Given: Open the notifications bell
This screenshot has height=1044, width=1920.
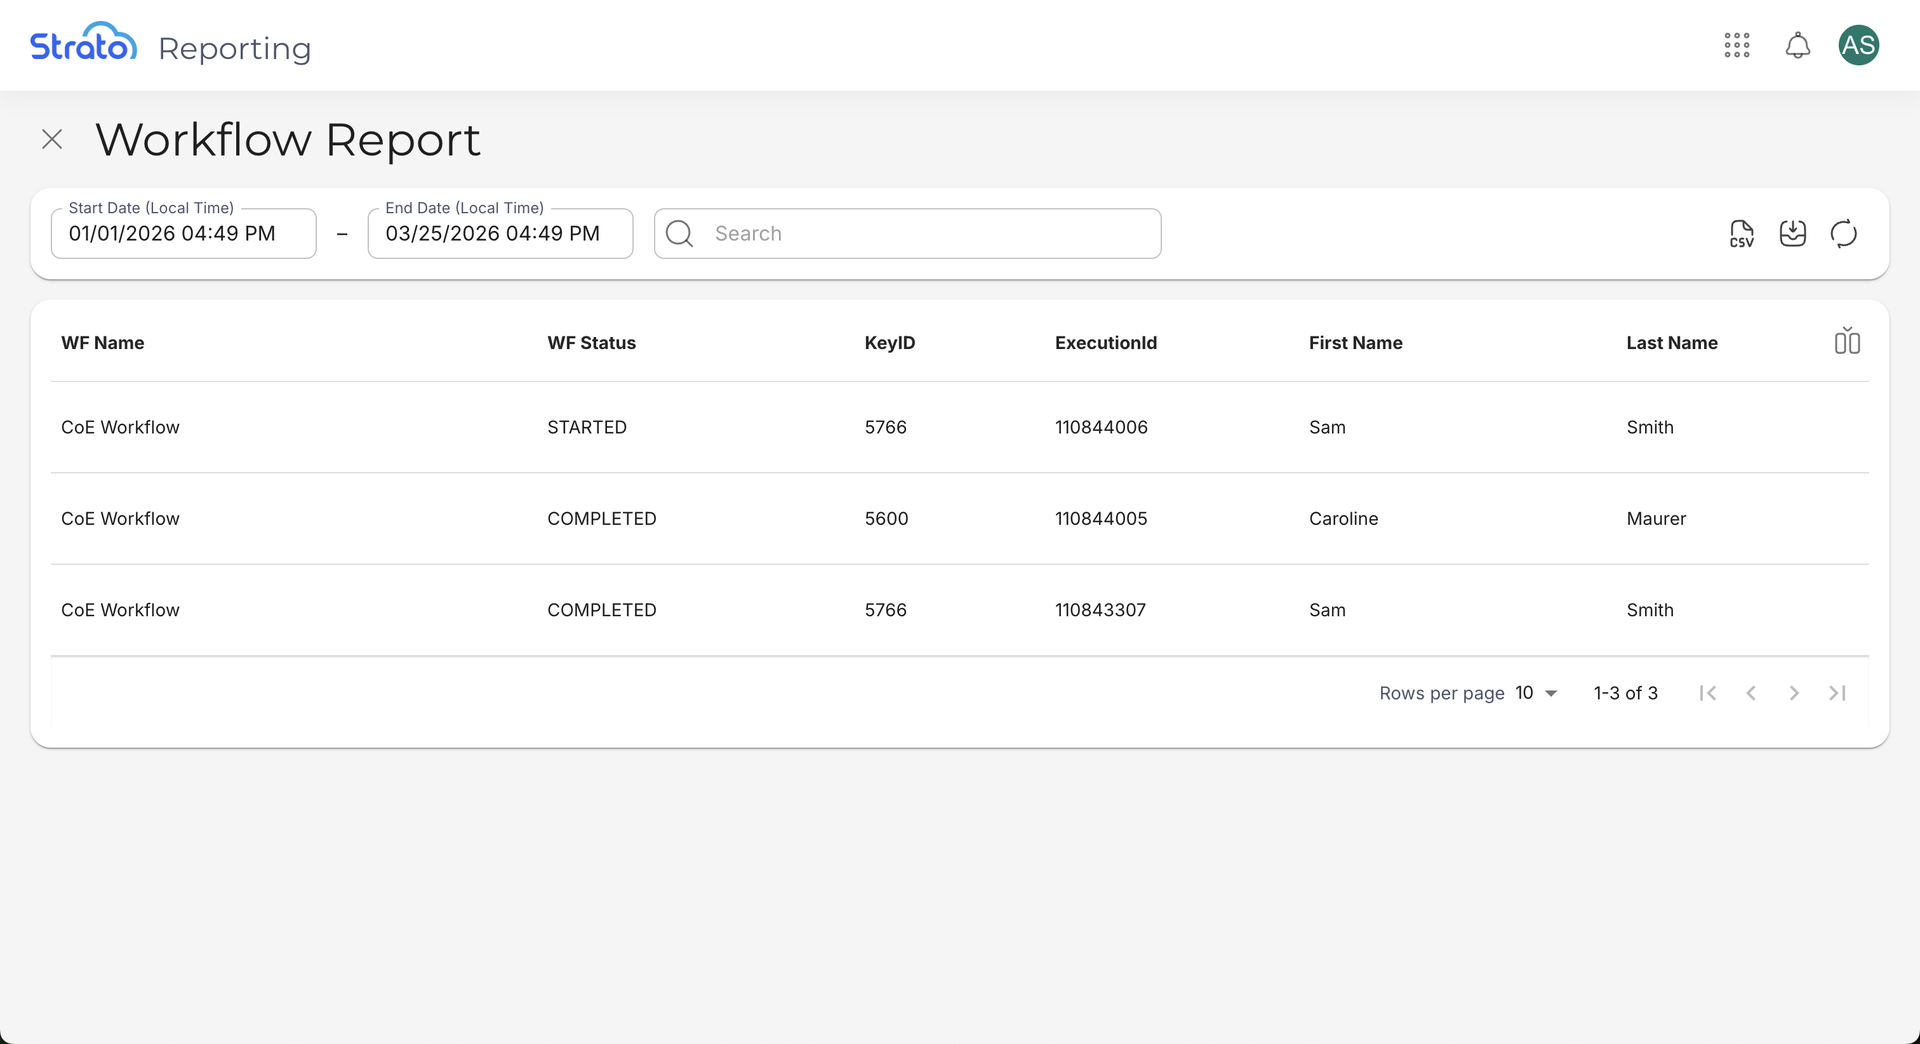Looking at the screenshot, I should 1797,45.
